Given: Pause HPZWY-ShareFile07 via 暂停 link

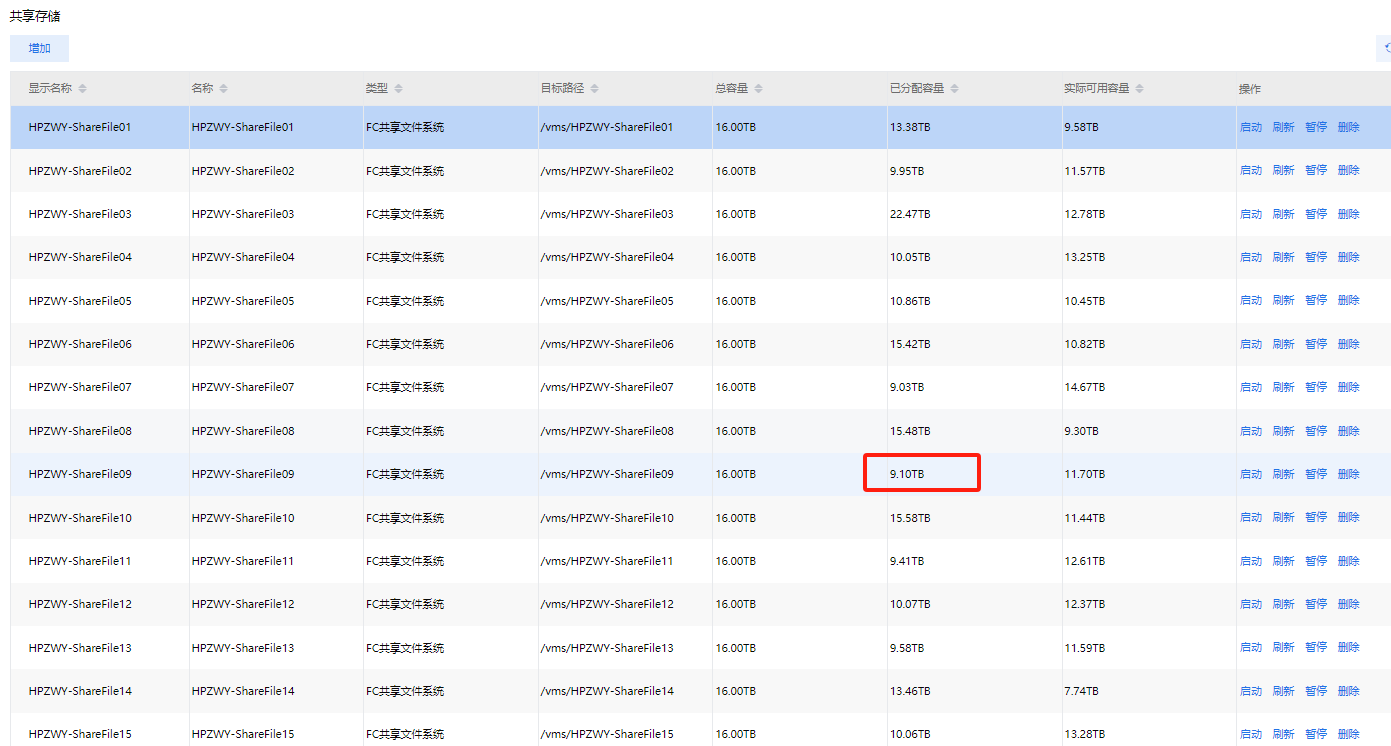Looking at the screenshot, I should point(1316,387).
